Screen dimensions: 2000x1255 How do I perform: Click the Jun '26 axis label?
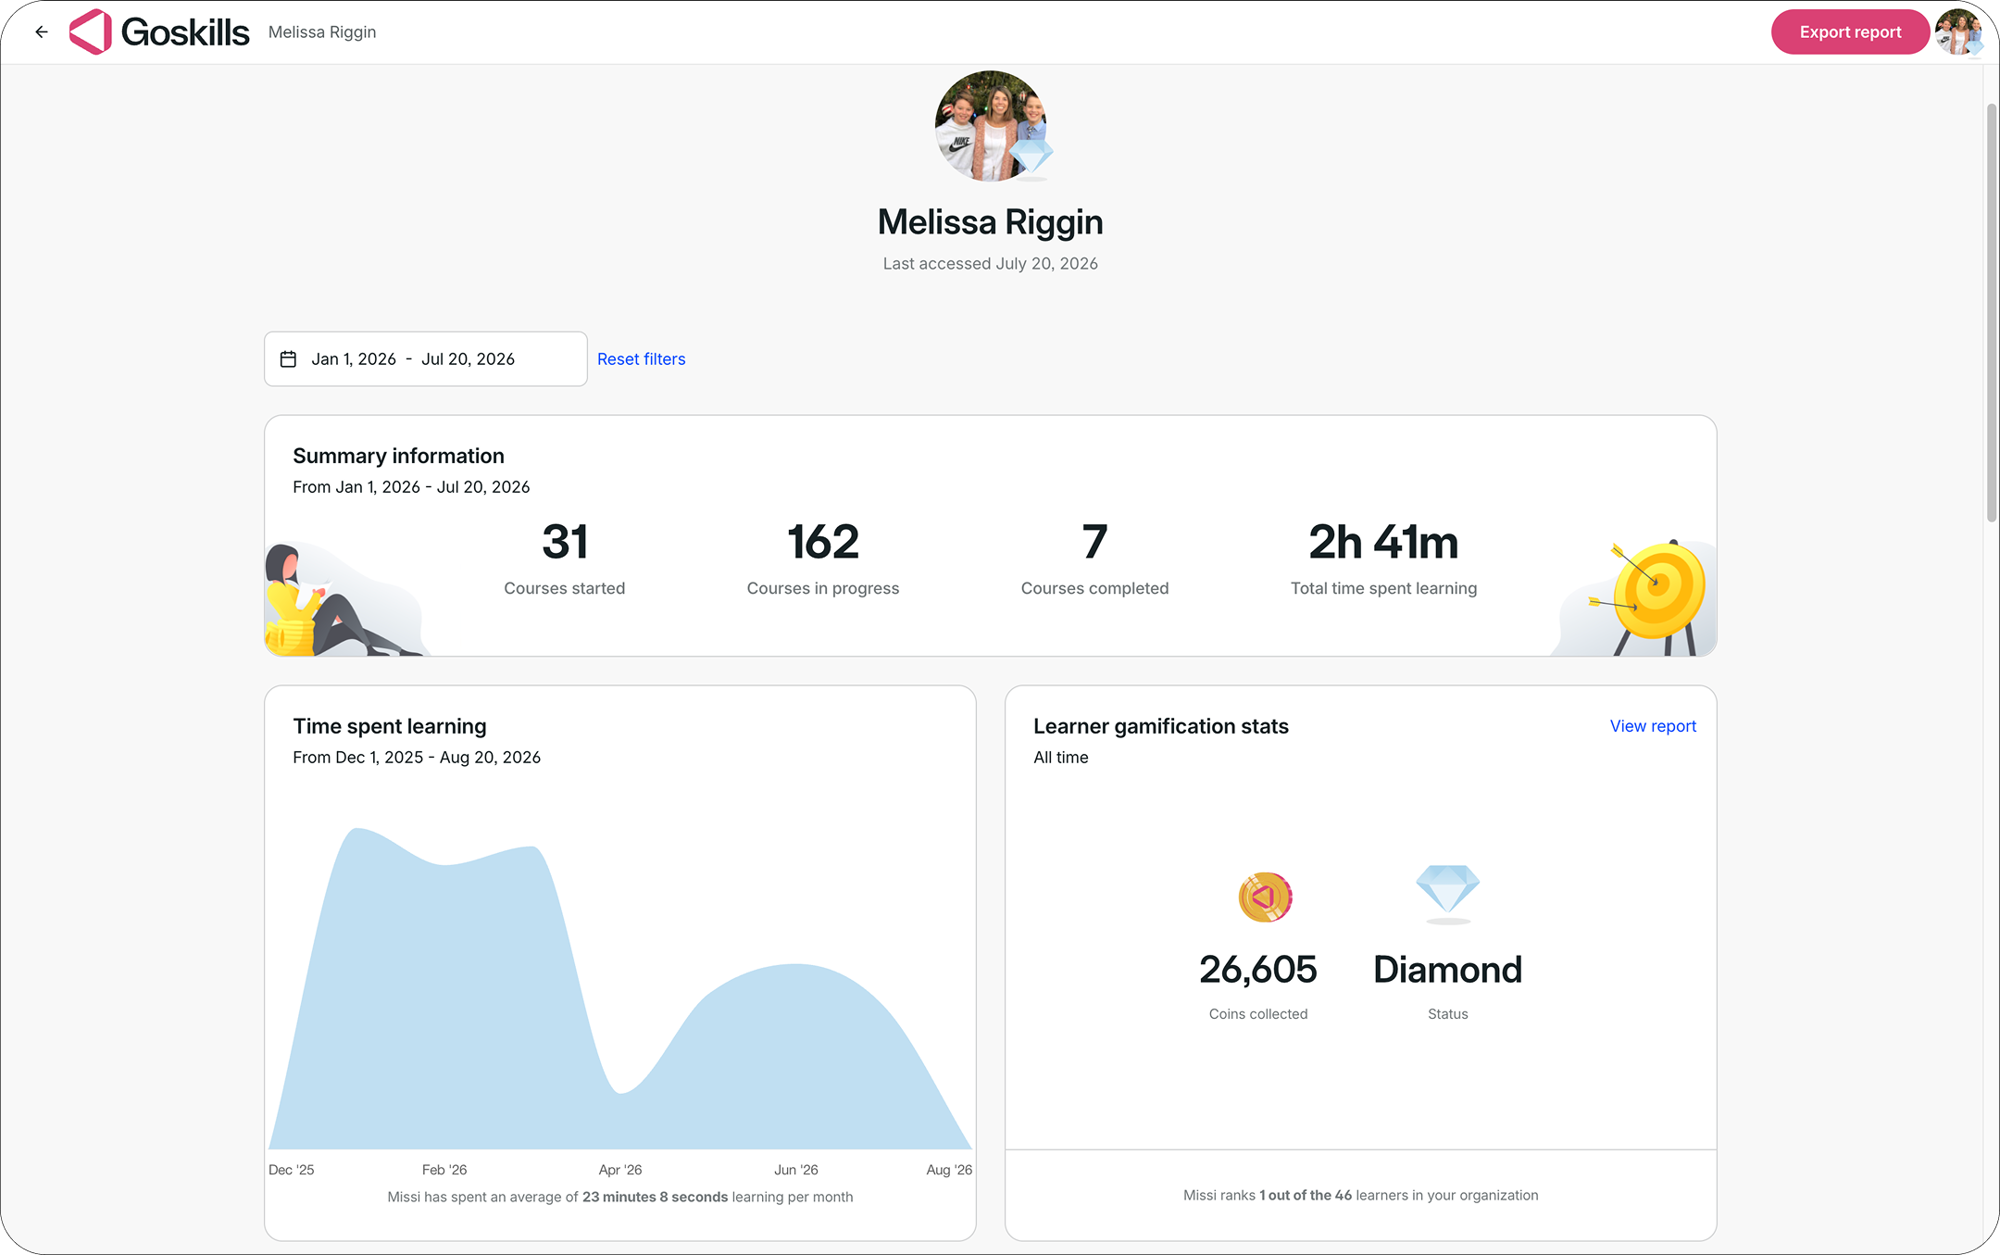pyautogui.click(x=796, y=1169)
